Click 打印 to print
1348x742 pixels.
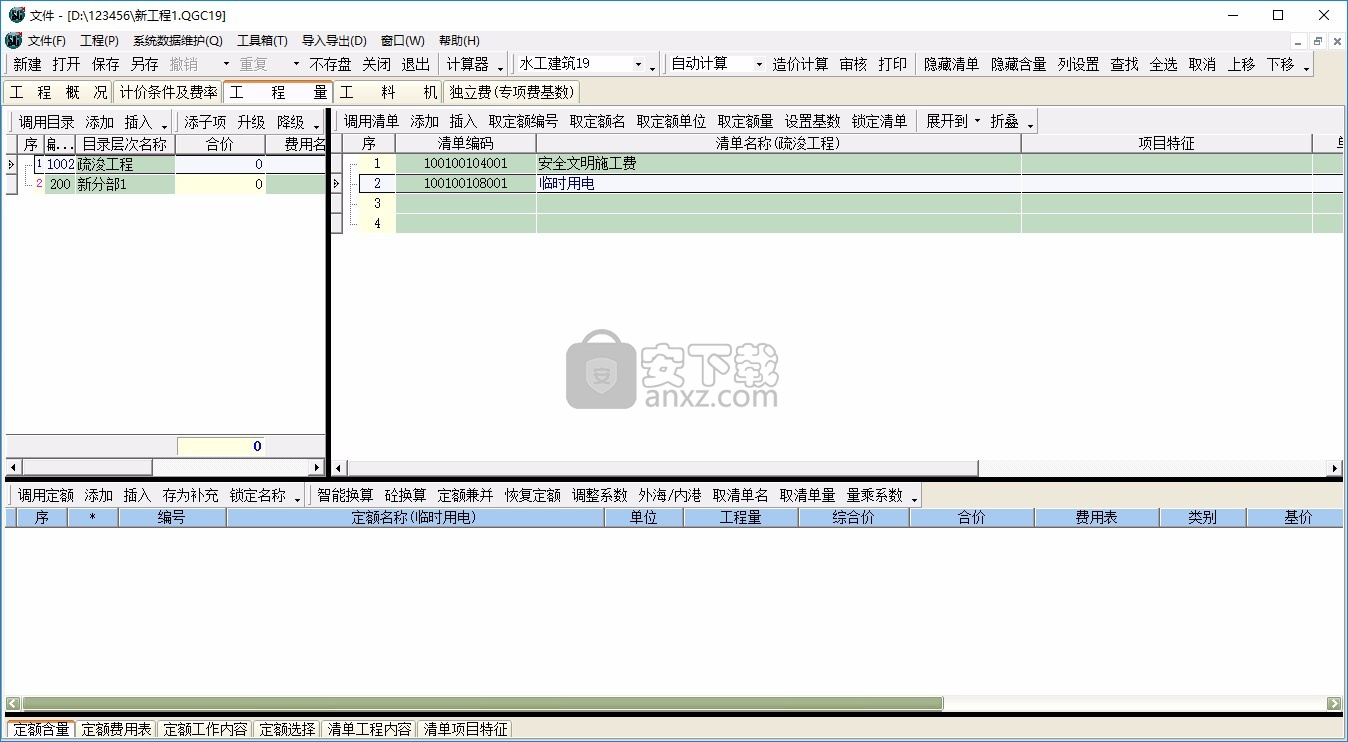(892, 64)
